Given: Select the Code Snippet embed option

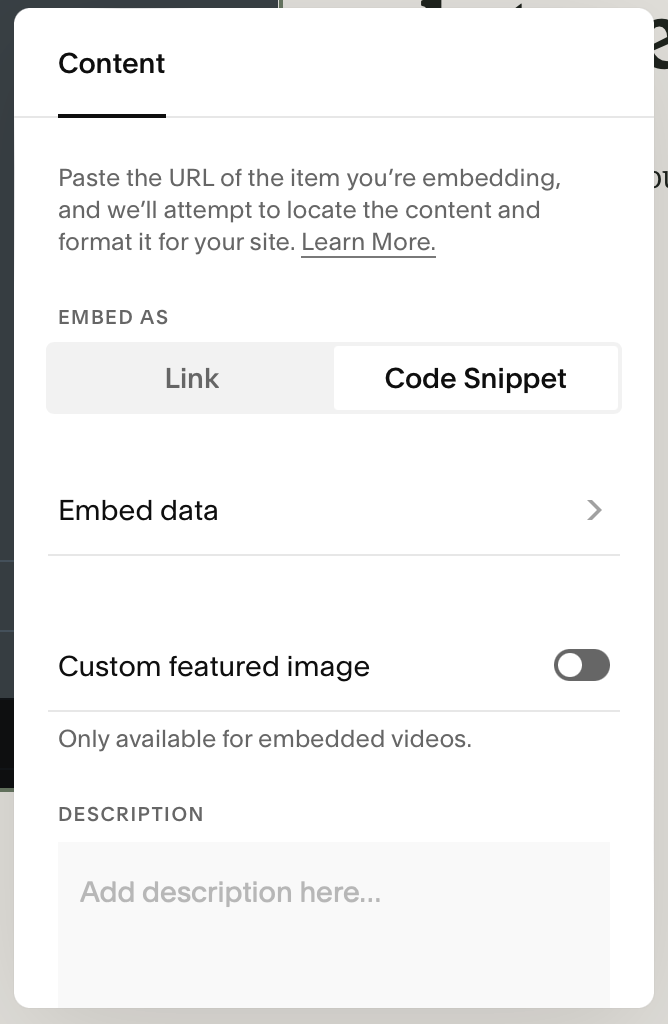Looking at the screenshot, I should 476,378.
